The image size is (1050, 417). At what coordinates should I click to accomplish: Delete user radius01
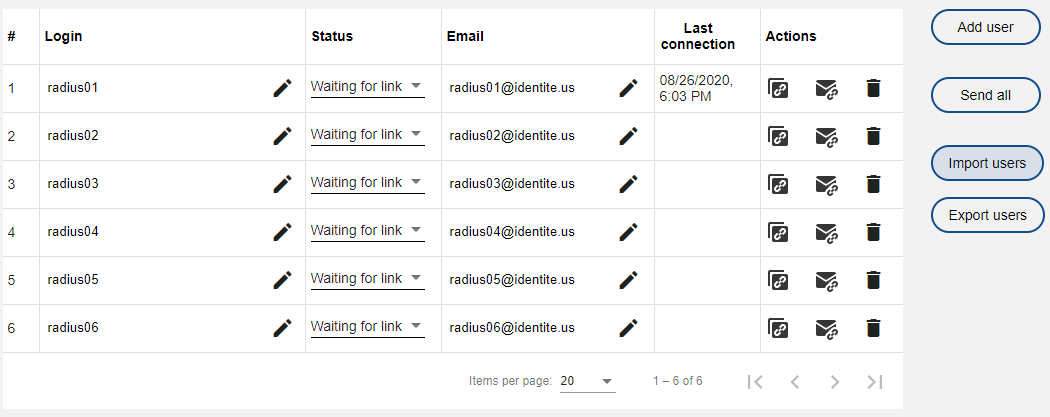tap(873, 88)
